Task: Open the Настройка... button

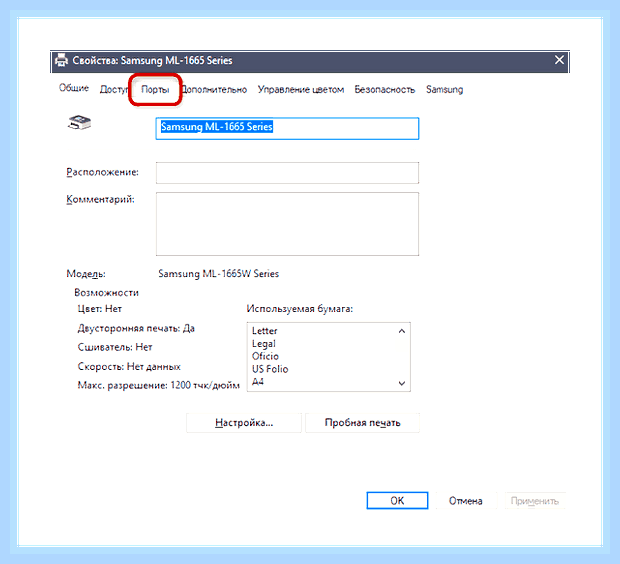Action: tap(244, 423)
